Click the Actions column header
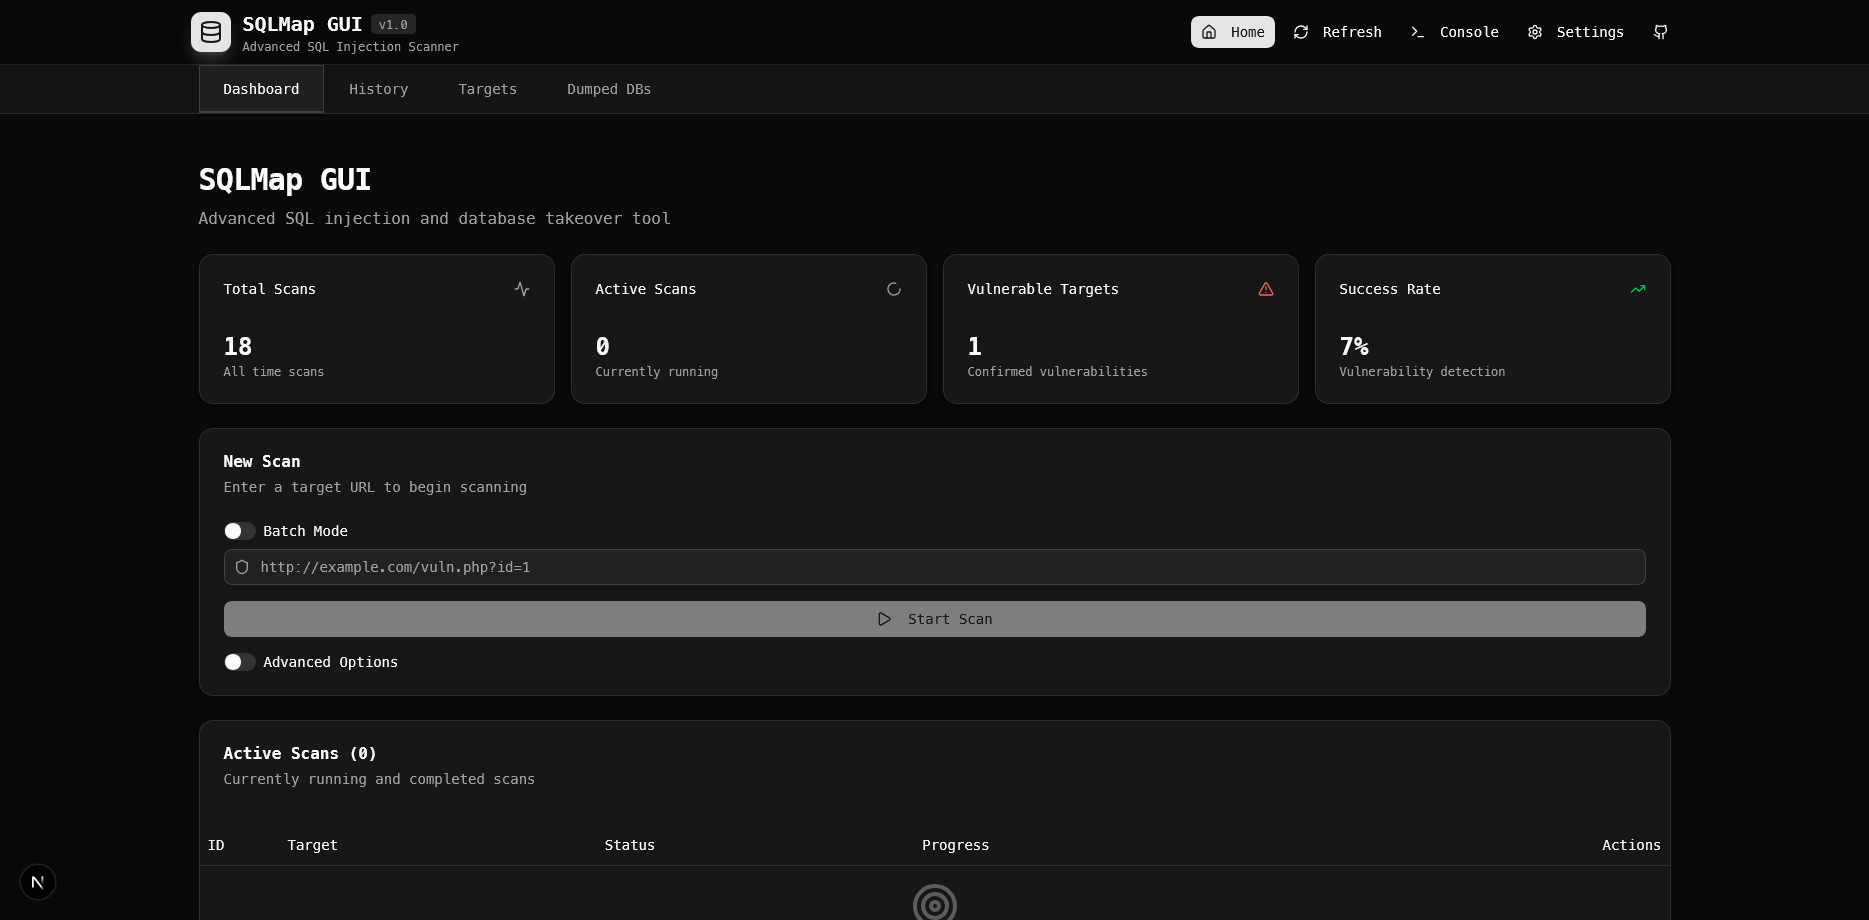 (x=1631, y=845)
